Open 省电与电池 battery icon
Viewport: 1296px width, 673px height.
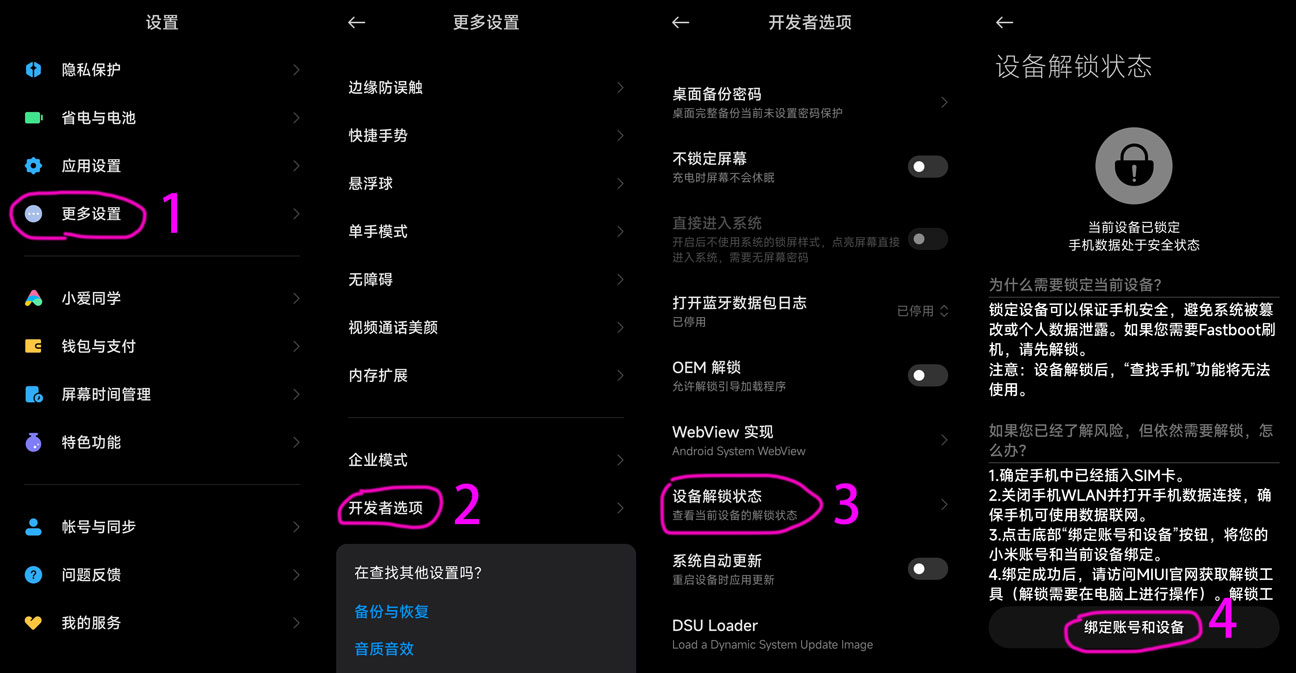34,118
